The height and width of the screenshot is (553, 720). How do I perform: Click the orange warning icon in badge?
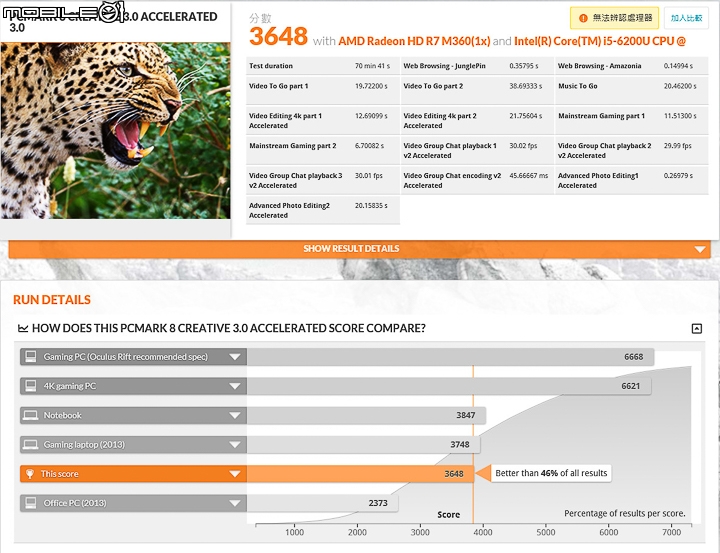click(x=583, y=18)
